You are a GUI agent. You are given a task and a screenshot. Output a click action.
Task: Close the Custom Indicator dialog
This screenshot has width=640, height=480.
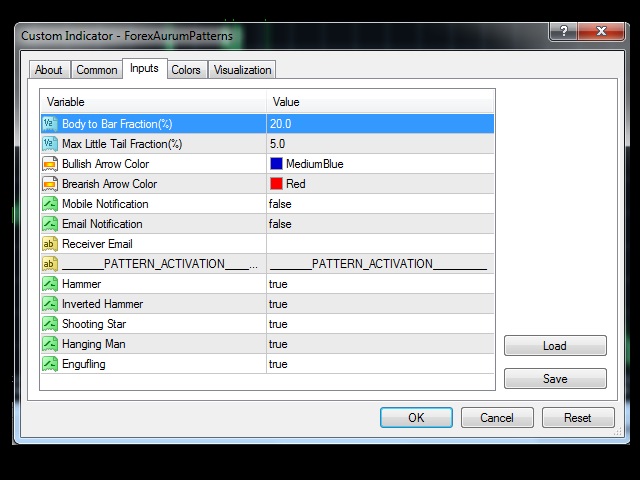pyautogui.click(x=601, y=31)
